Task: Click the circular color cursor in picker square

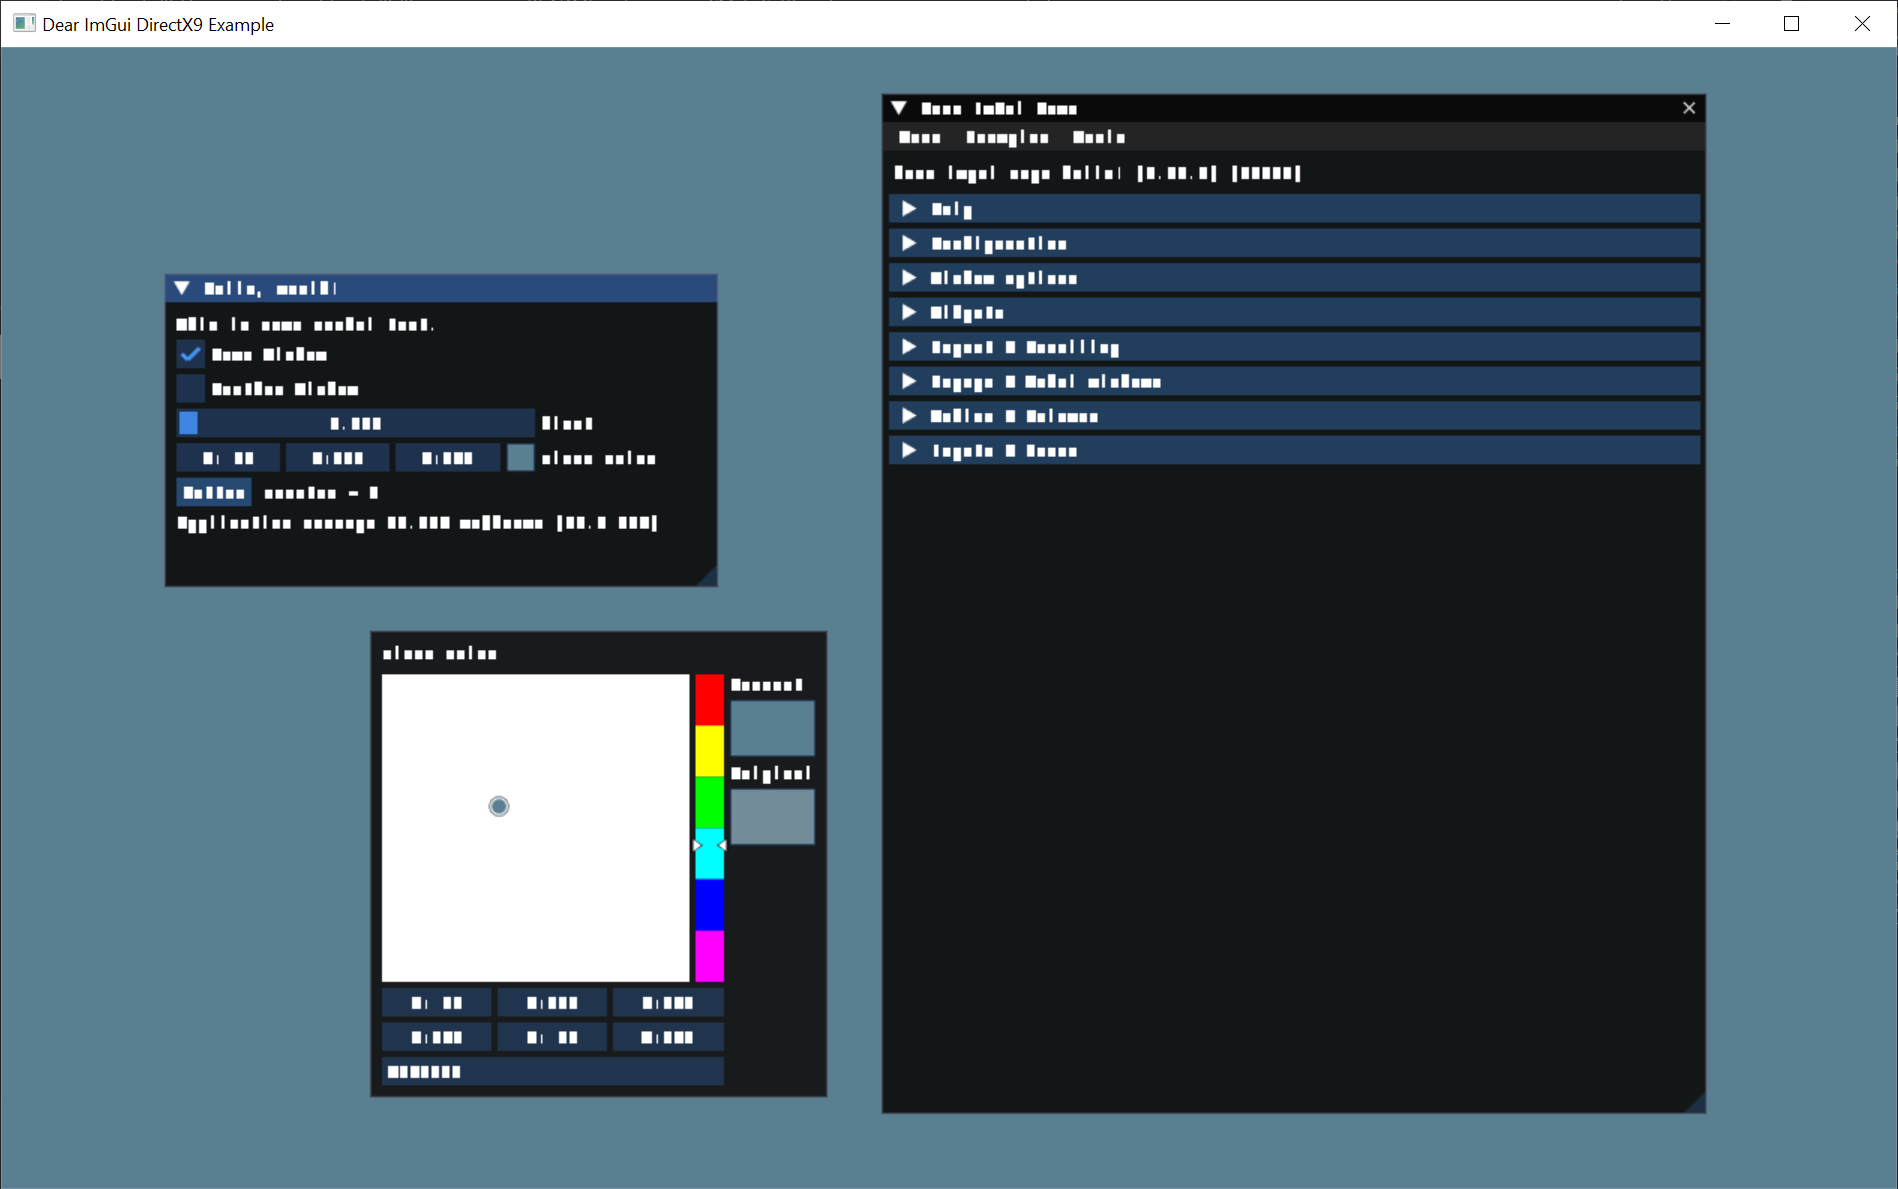Action: (x=499, y=806)
